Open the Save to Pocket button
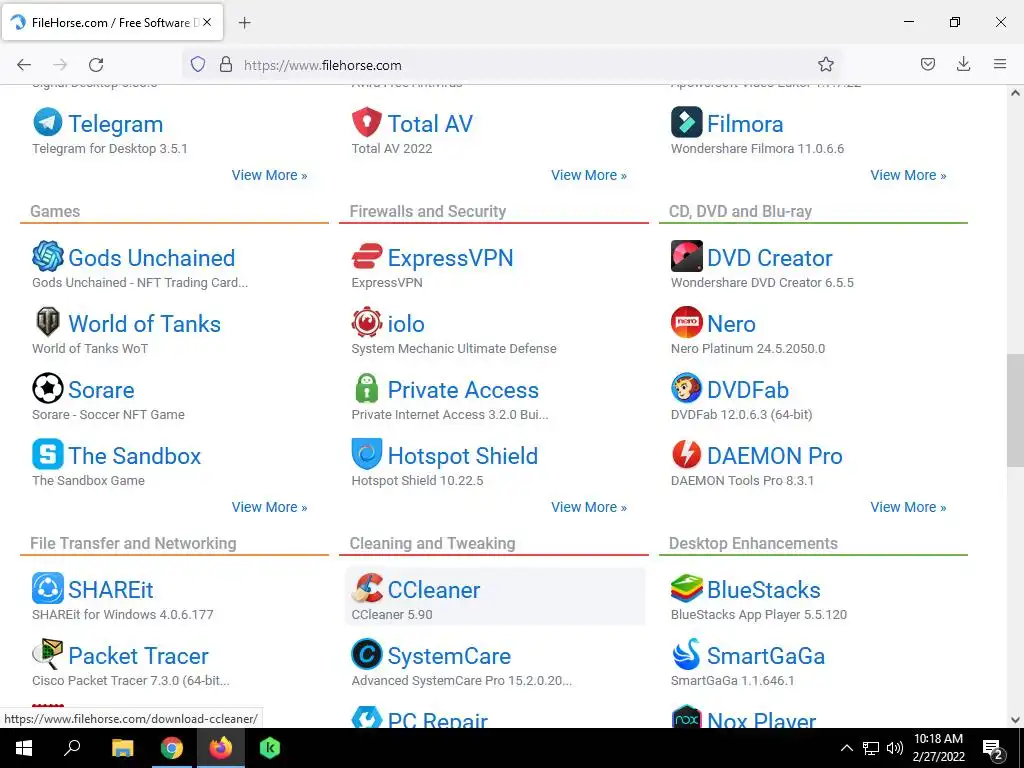This screenshot has height=768, width=1024. (x=927, y=64)
